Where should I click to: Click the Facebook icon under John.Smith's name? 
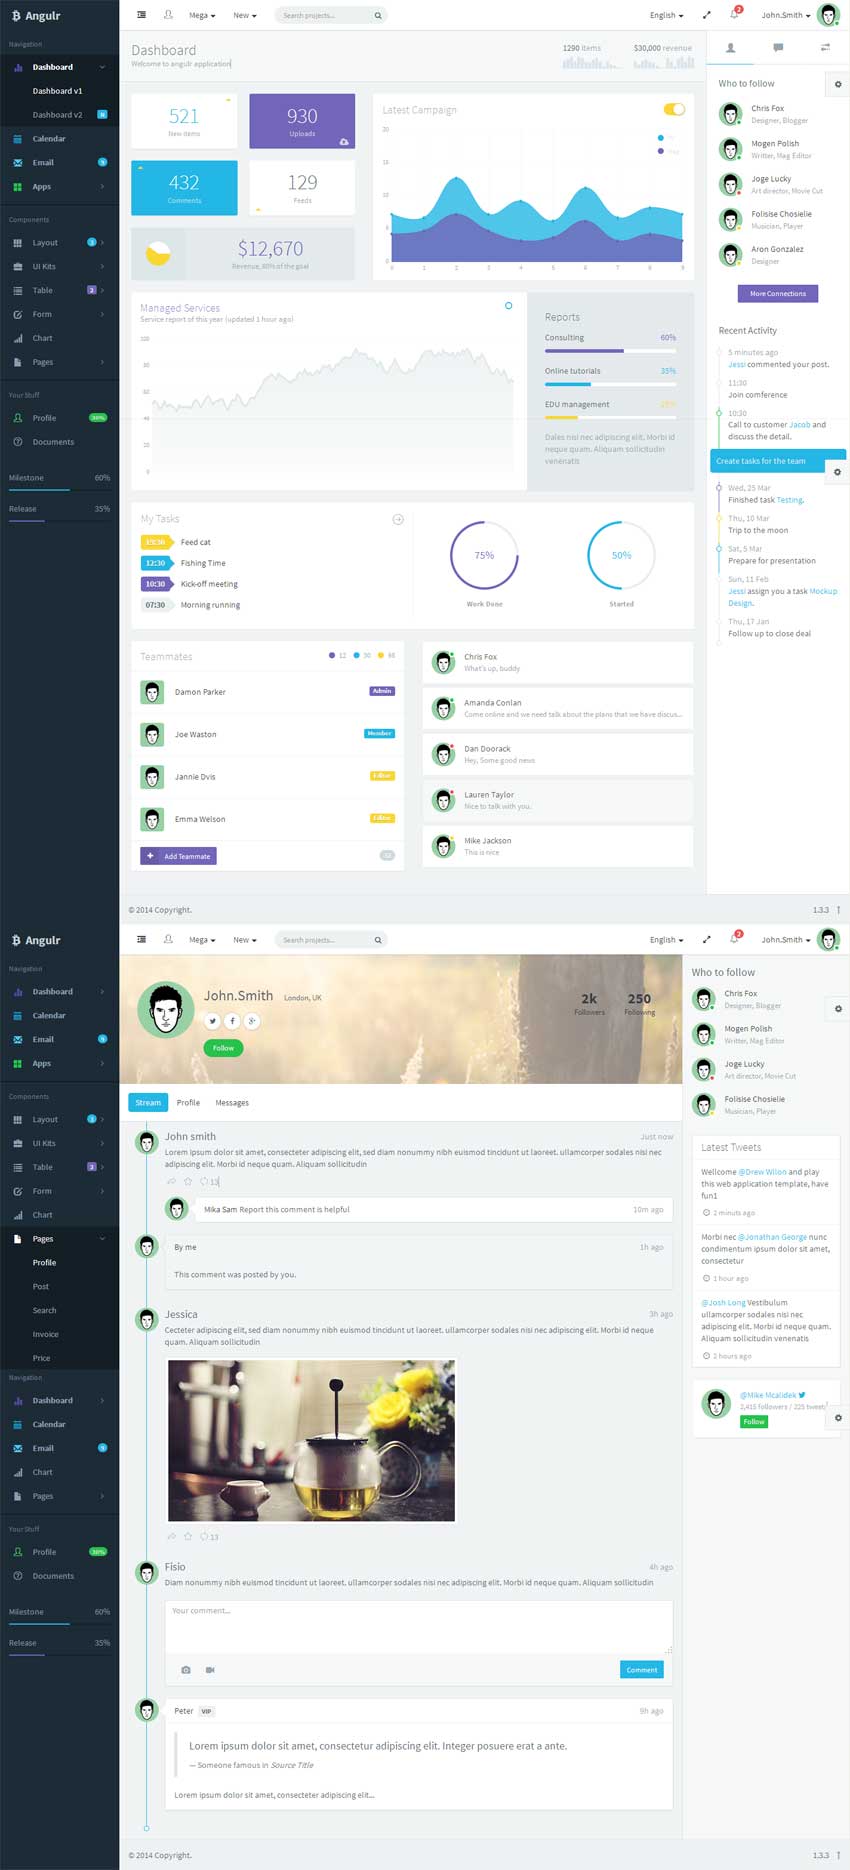(x=232, y=1021)
